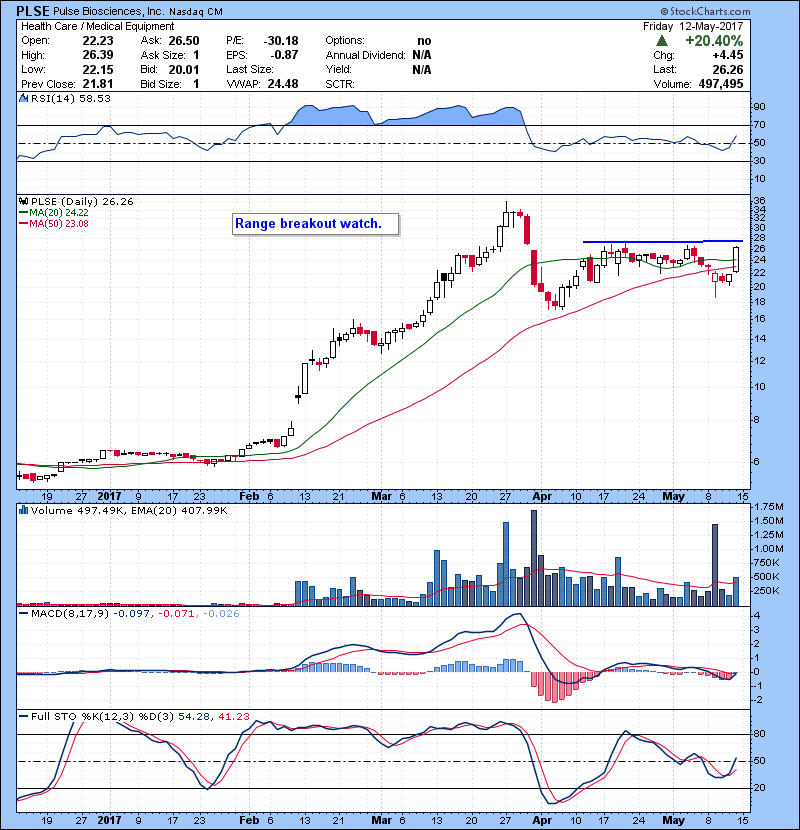Viewport: 800px width, 830px height.
Task: Click the EPS value -0.87
Action: 284,55
